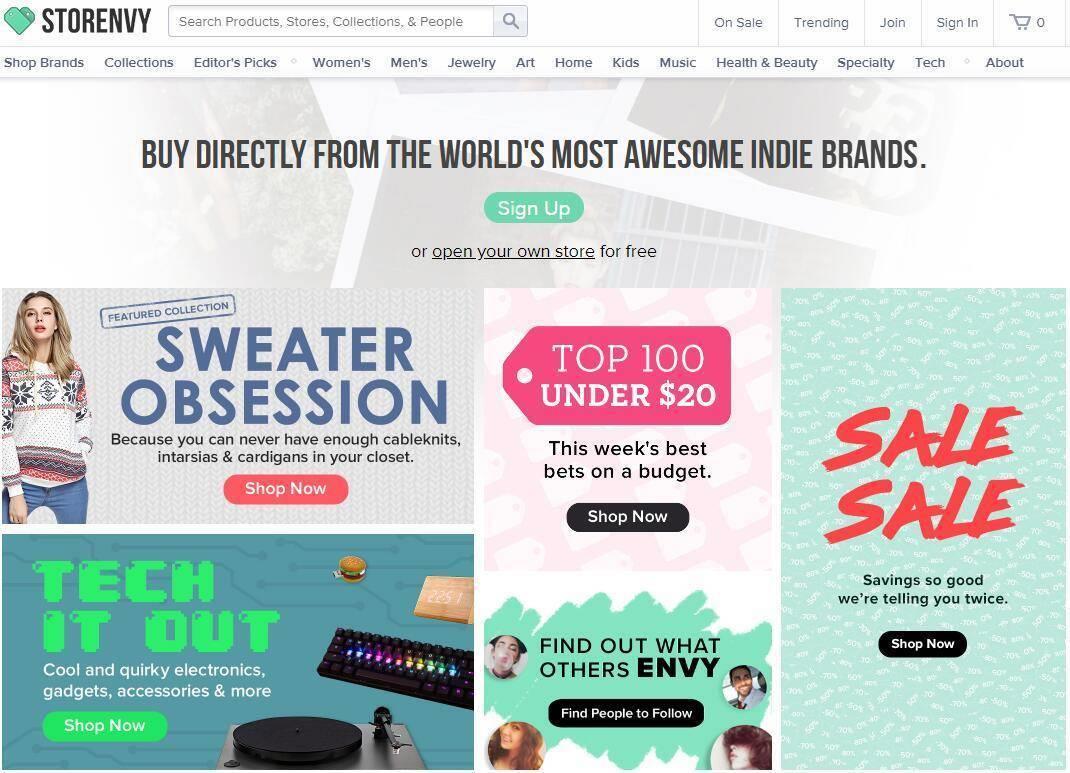Image resolution: width=1070 pixels, height=773 pixels.
Task: Click the magnifying glass search button
Action: tap(510, 21)
